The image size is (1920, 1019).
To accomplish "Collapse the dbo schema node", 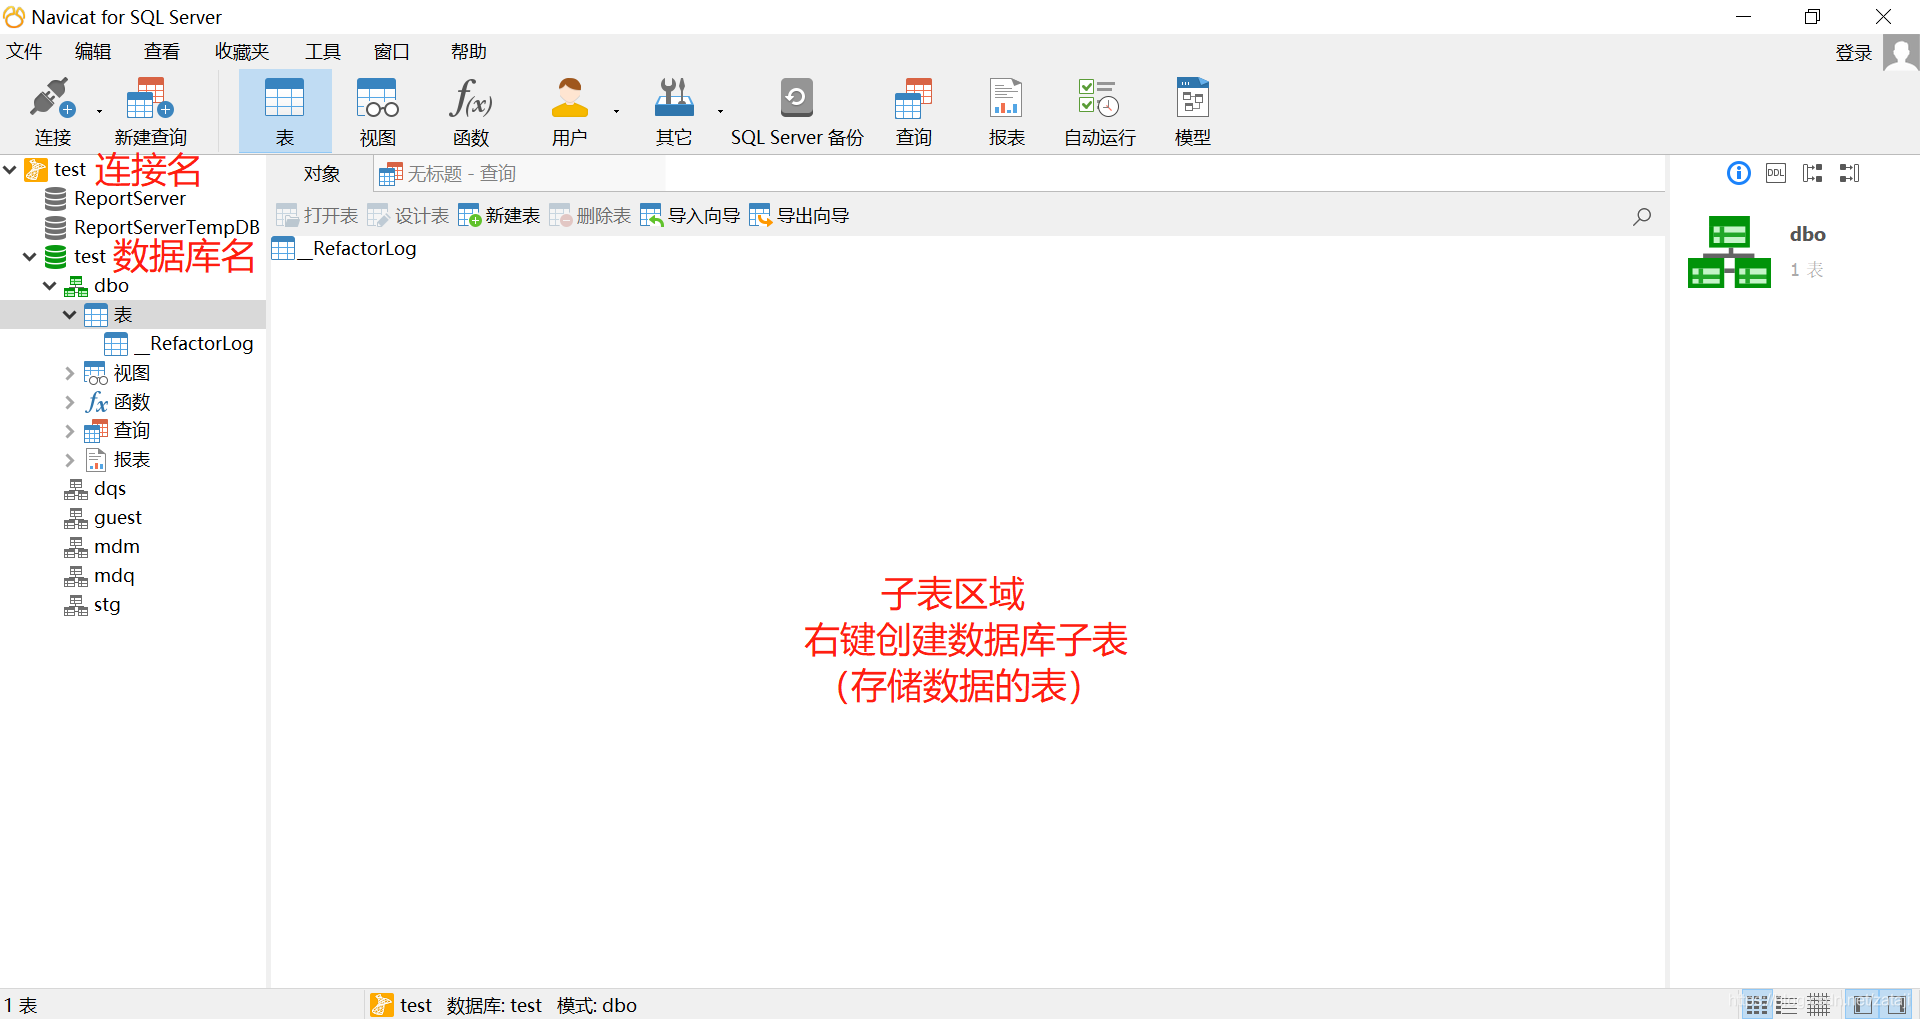I will 49,285.
